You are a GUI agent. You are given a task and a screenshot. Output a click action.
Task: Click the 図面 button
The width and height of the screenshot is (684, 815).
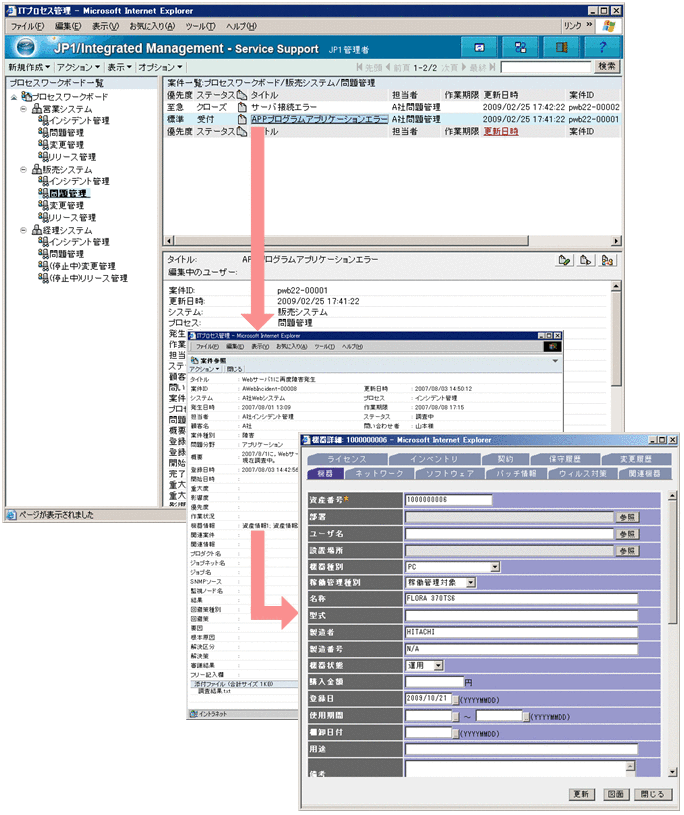(615, 794)
